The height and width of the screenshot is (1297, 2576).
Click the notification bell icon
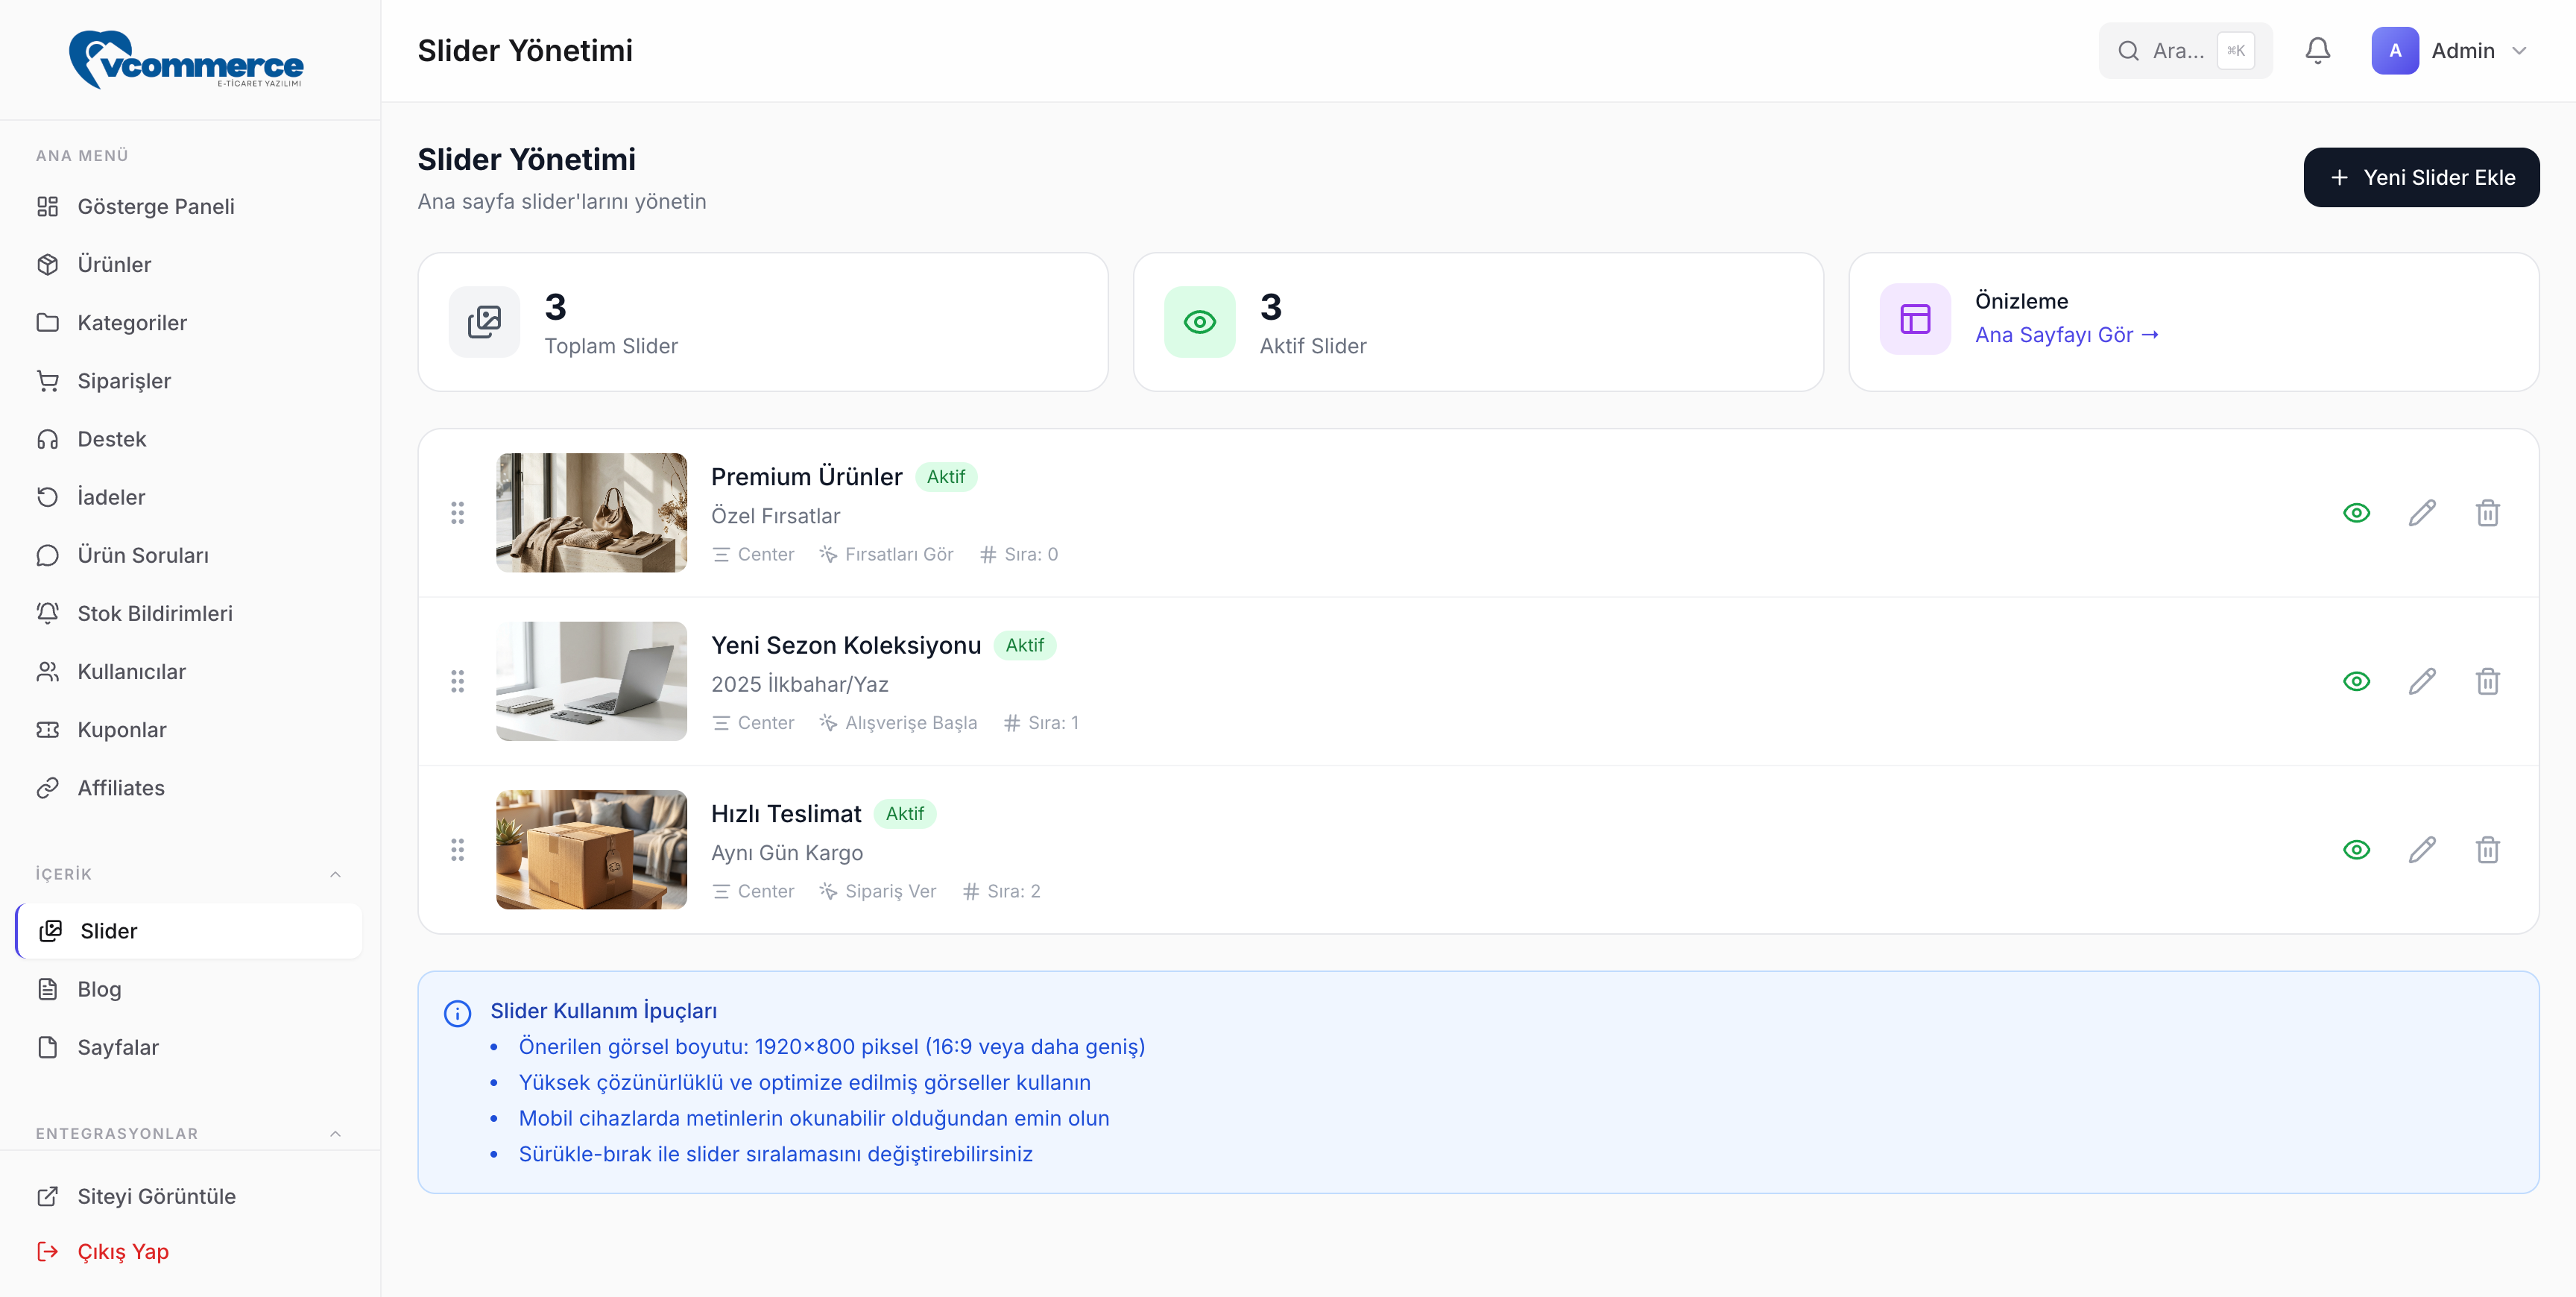2317,51
